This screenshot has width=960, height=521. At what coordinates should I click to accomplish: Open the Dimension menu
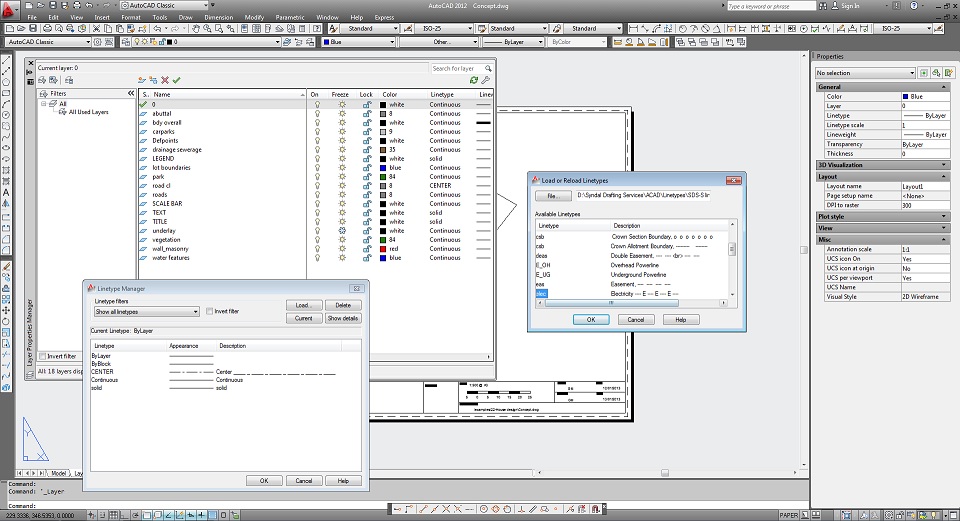click(218, 17)
